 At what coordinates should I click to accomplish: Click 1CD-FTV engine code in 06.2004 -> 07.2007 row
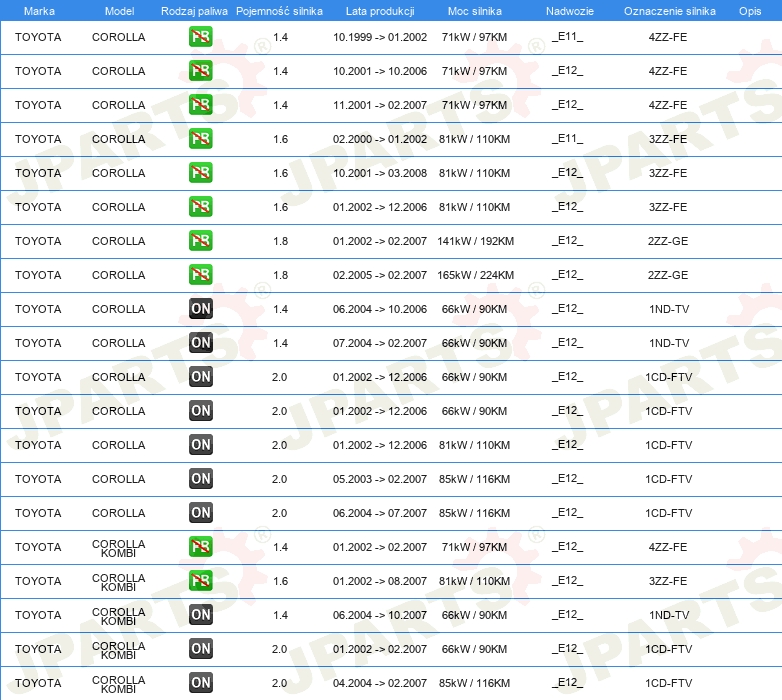click(668, 513)
